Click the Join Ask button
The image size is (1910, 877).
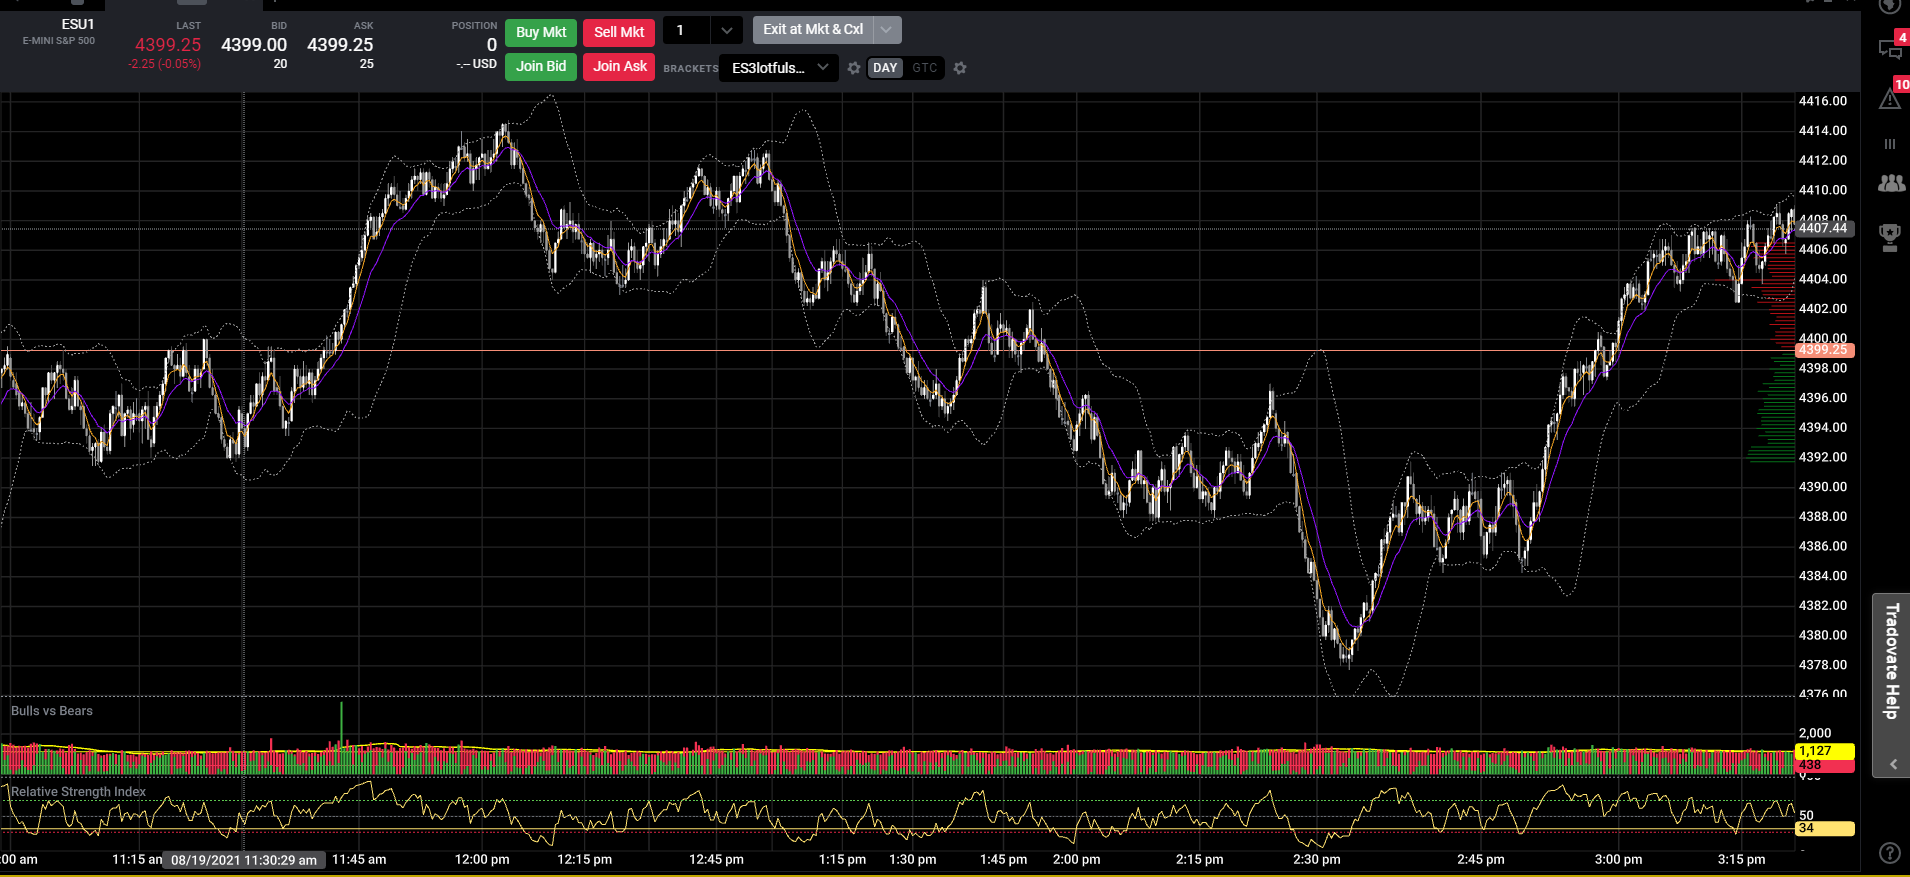click(620, 66)
